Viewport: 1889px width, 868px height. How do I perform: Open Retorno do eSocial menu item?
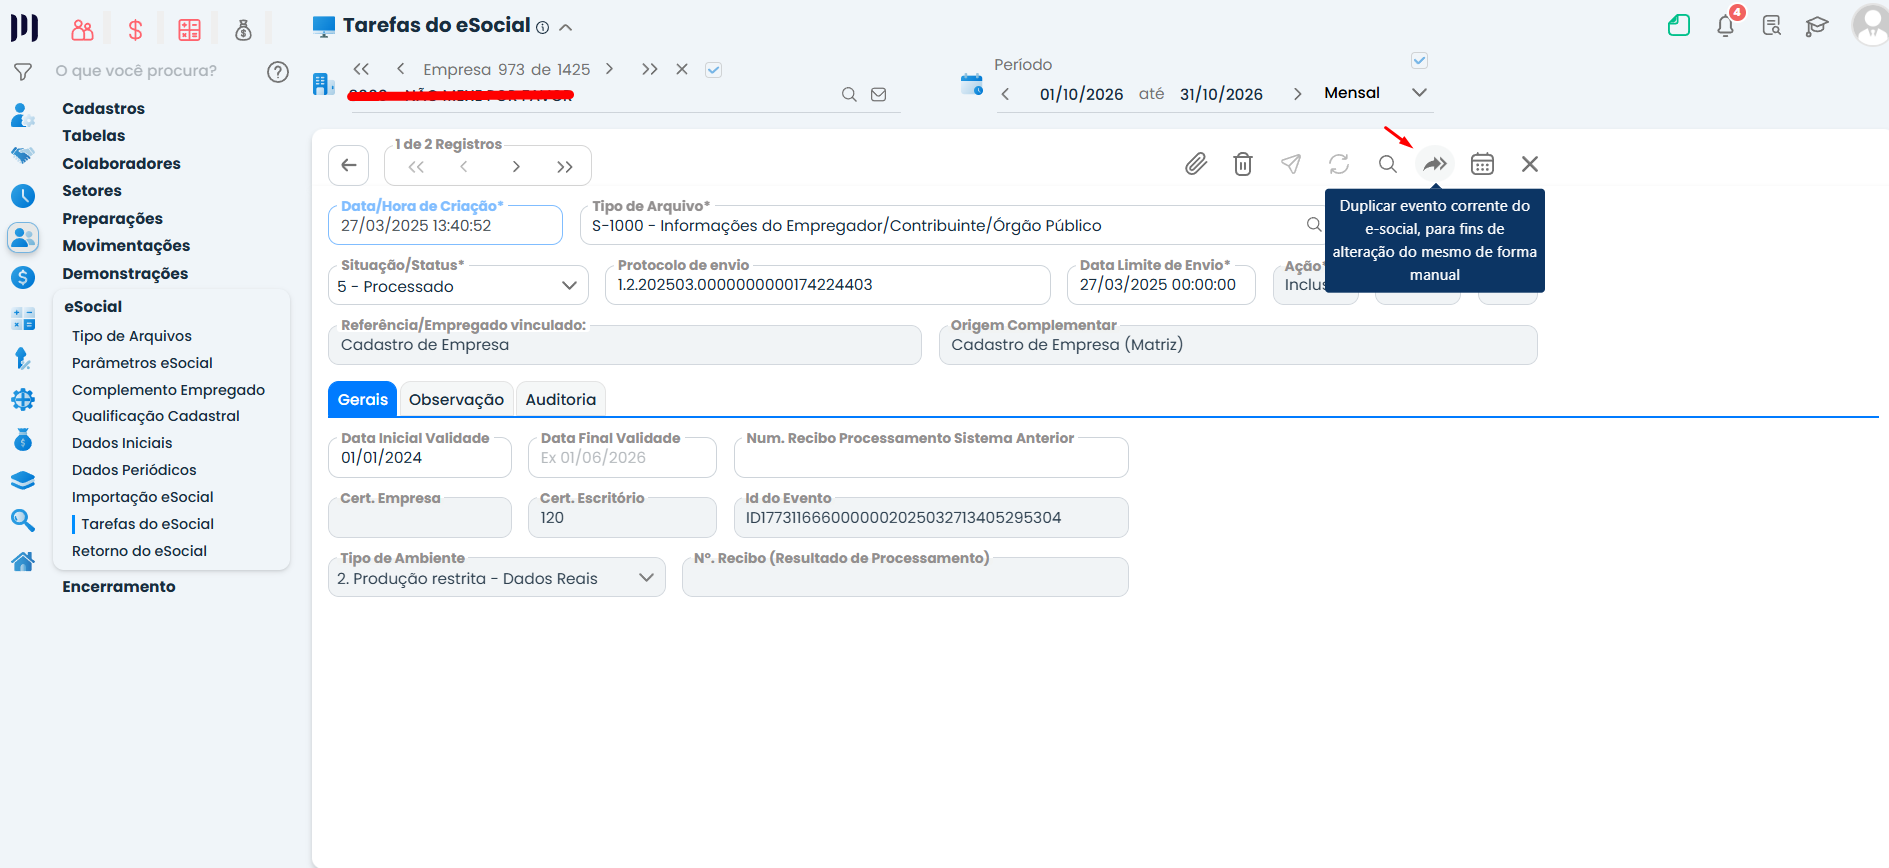coord(139,551)
